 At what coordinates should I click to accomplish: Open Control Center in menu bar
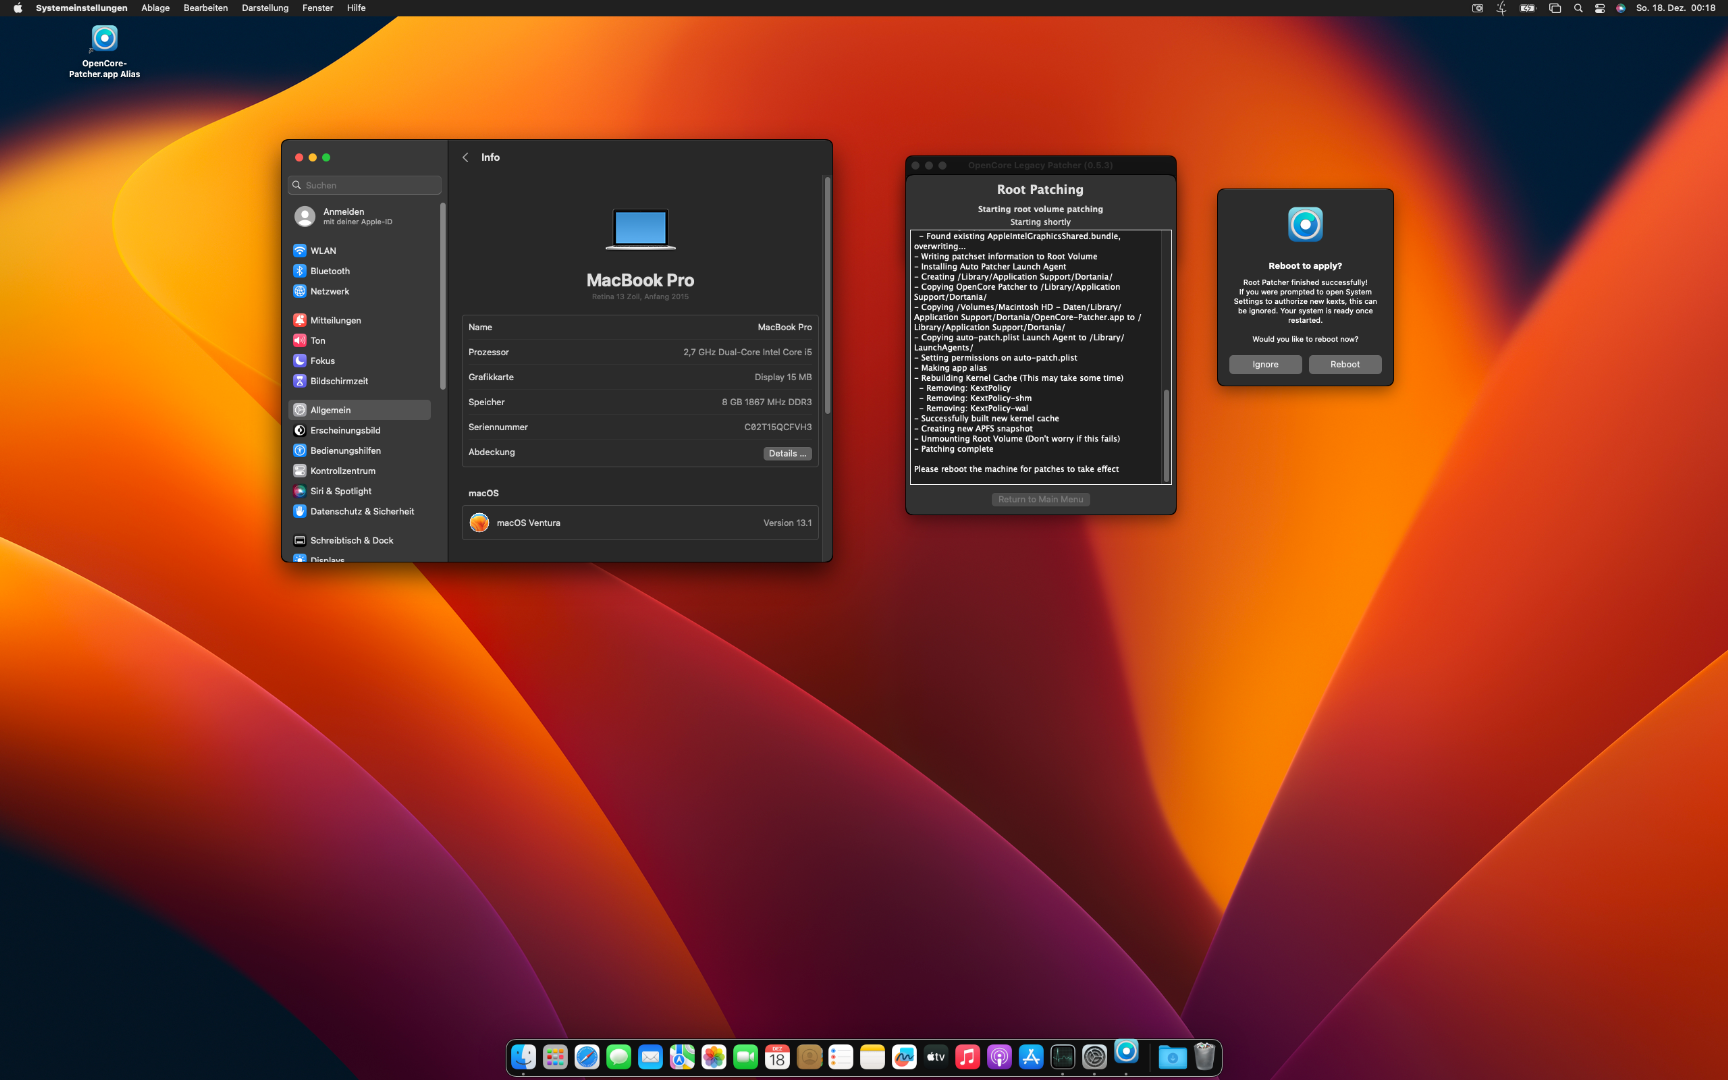tap(1600, 8)
